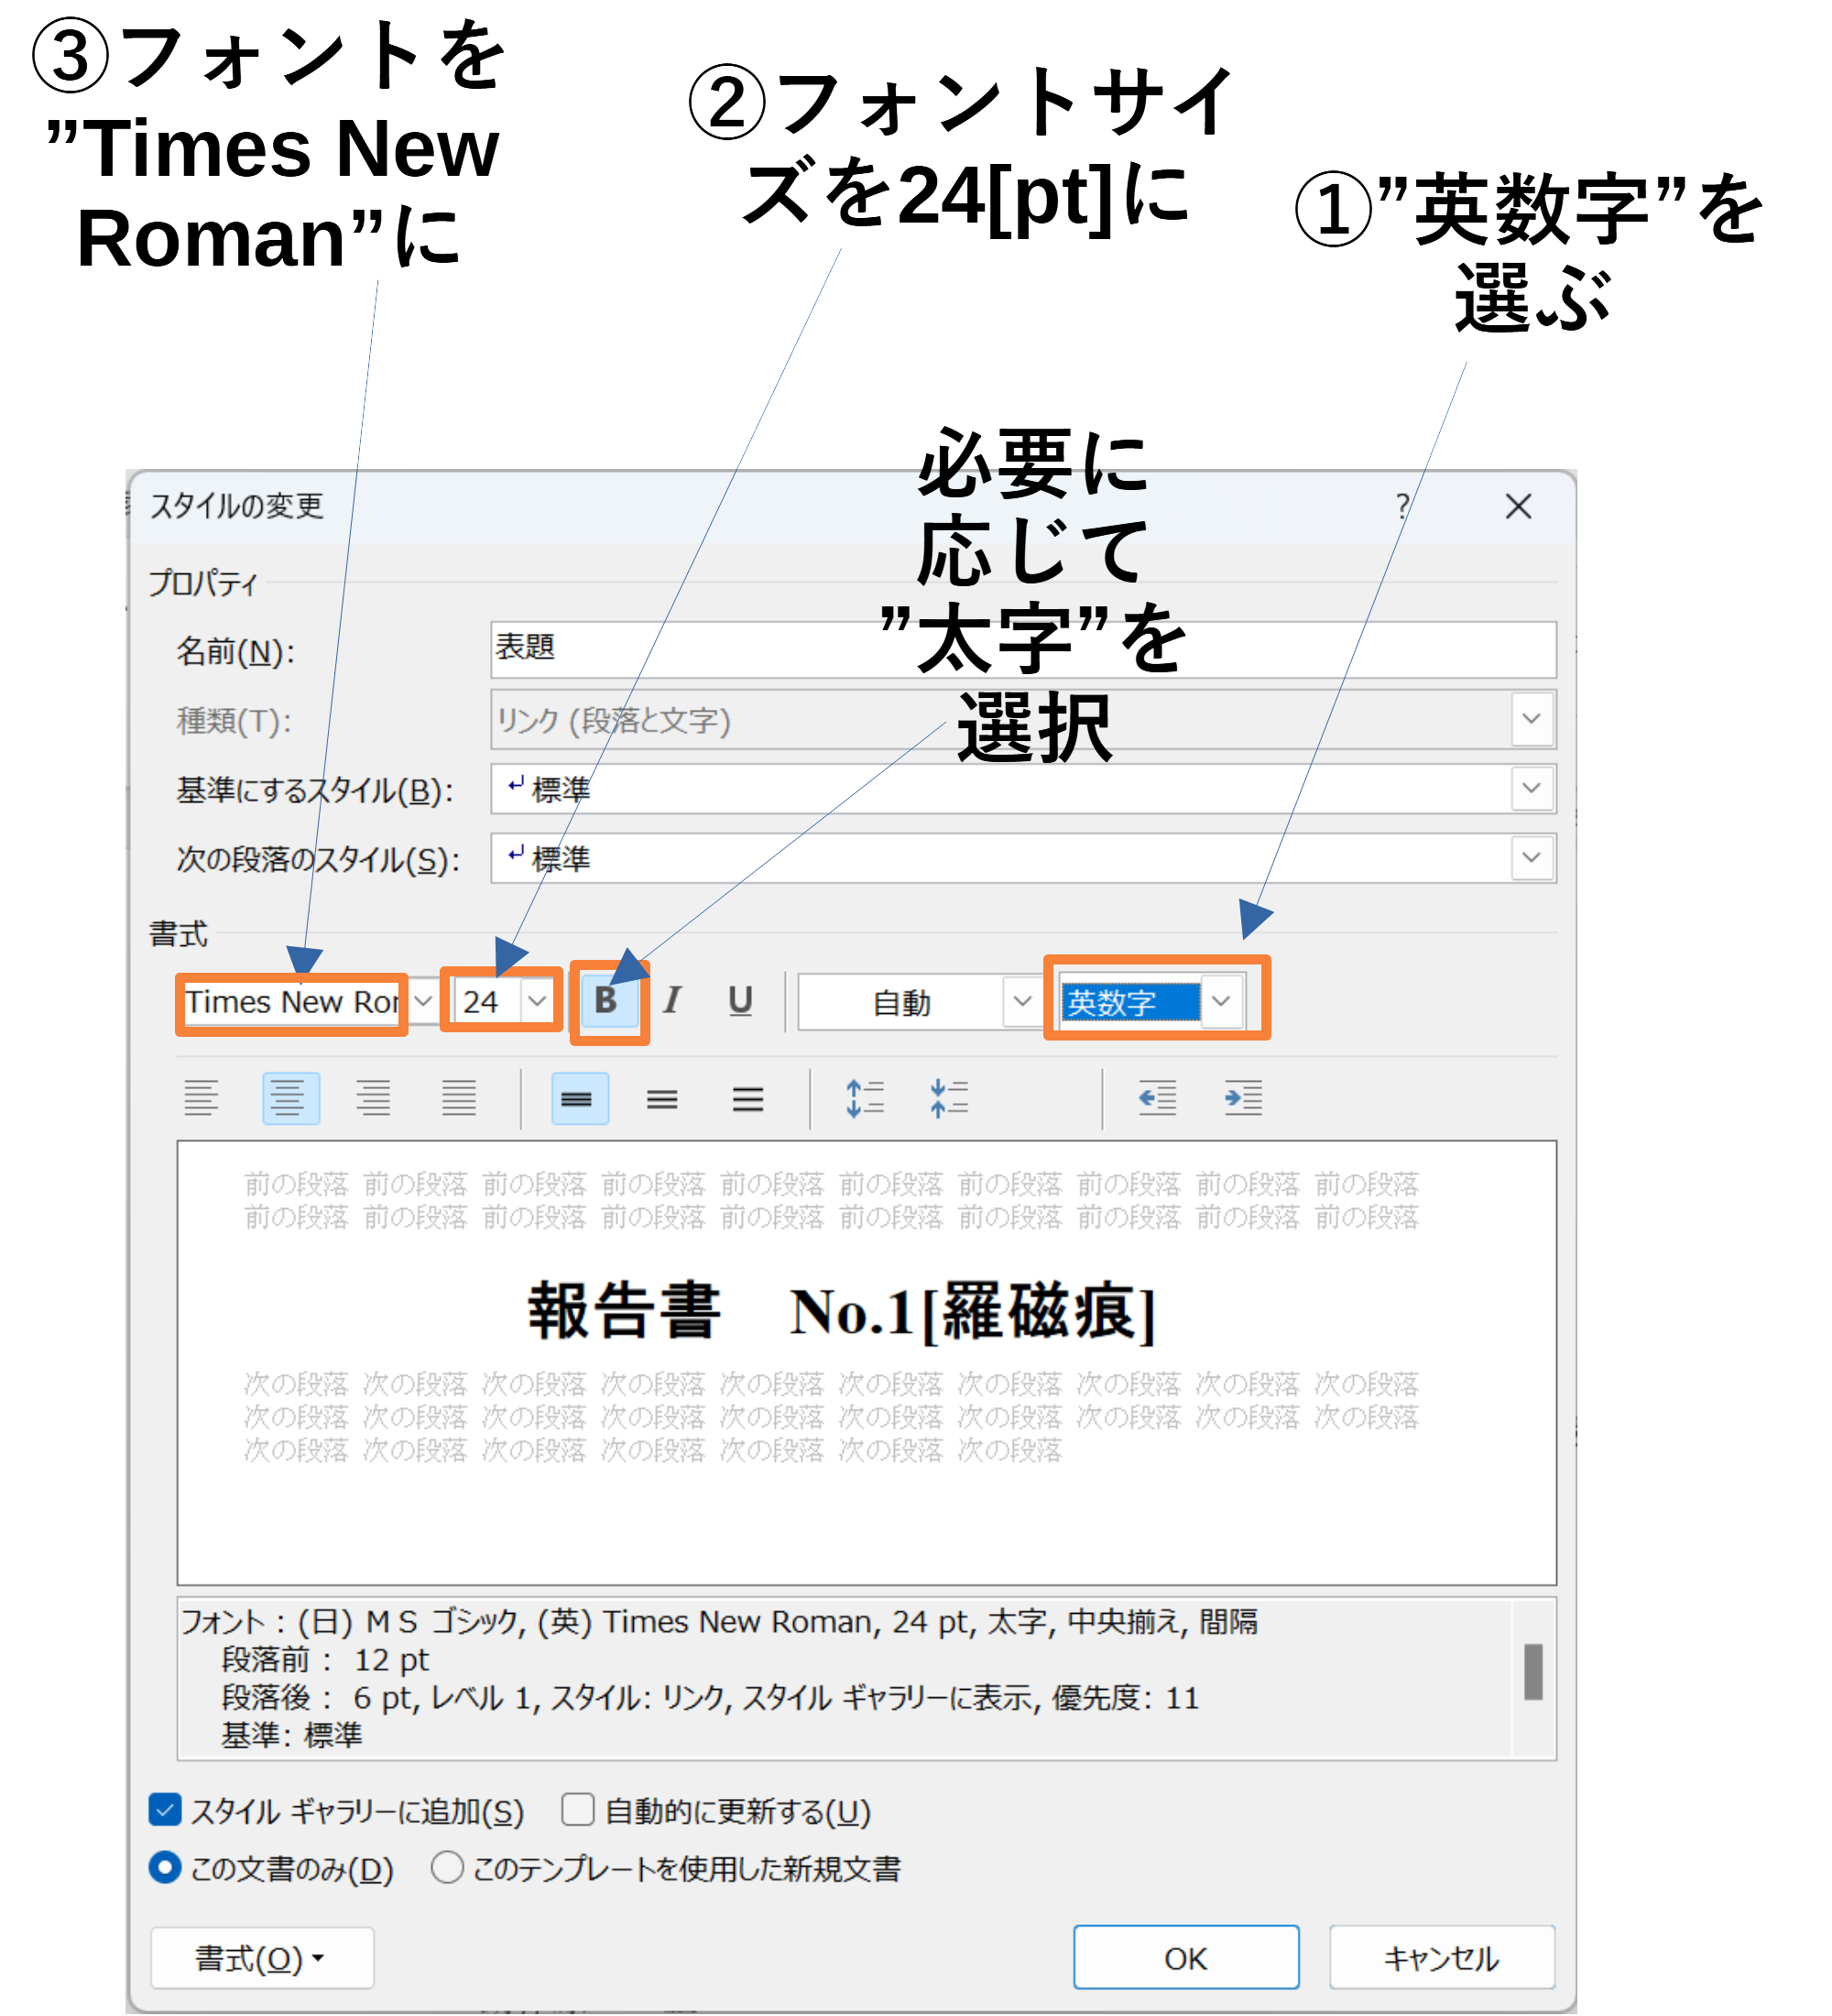Click the キャンセル button
This screenshot has width=1832, height=2016.
1442,1958
